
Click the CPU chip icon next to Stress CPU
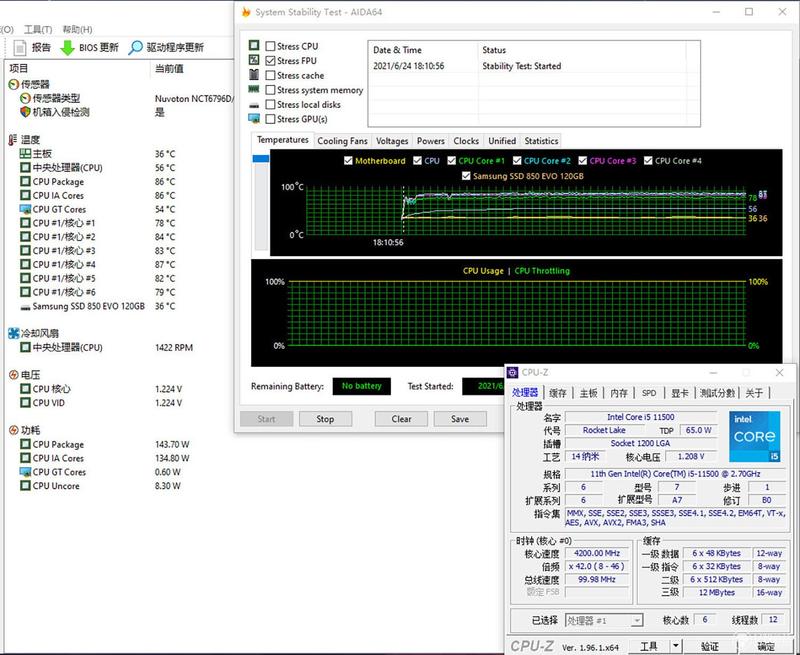(254, 45)
